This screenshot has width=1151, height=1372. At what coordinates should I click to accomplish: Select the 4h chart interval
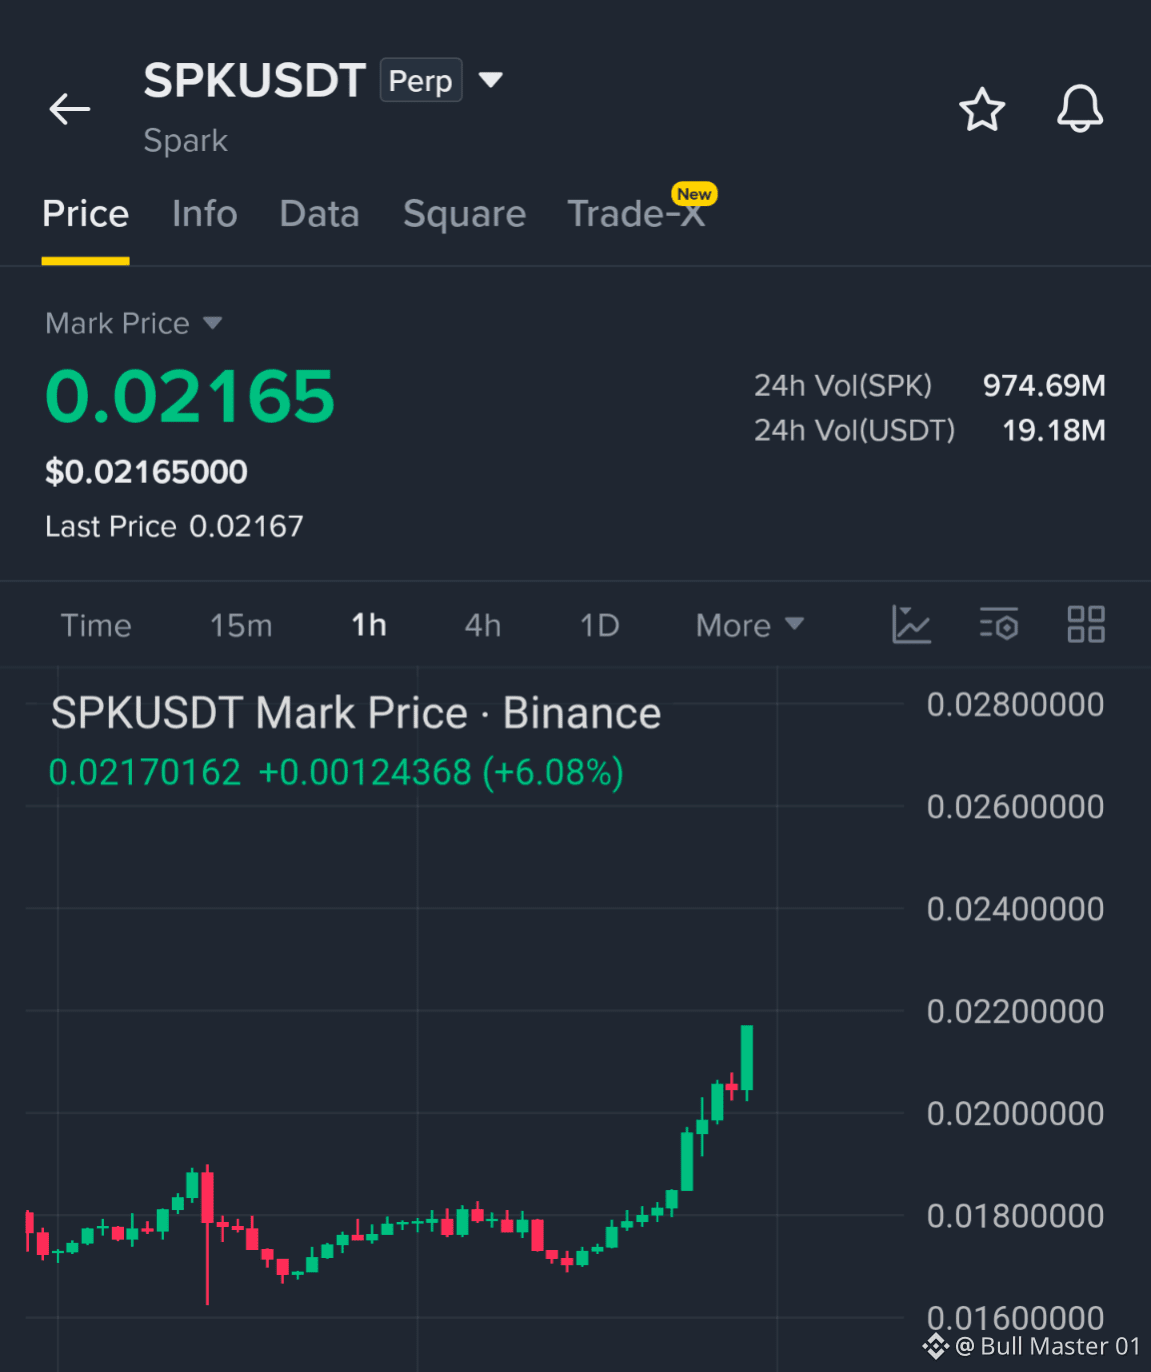coord(483,625)
